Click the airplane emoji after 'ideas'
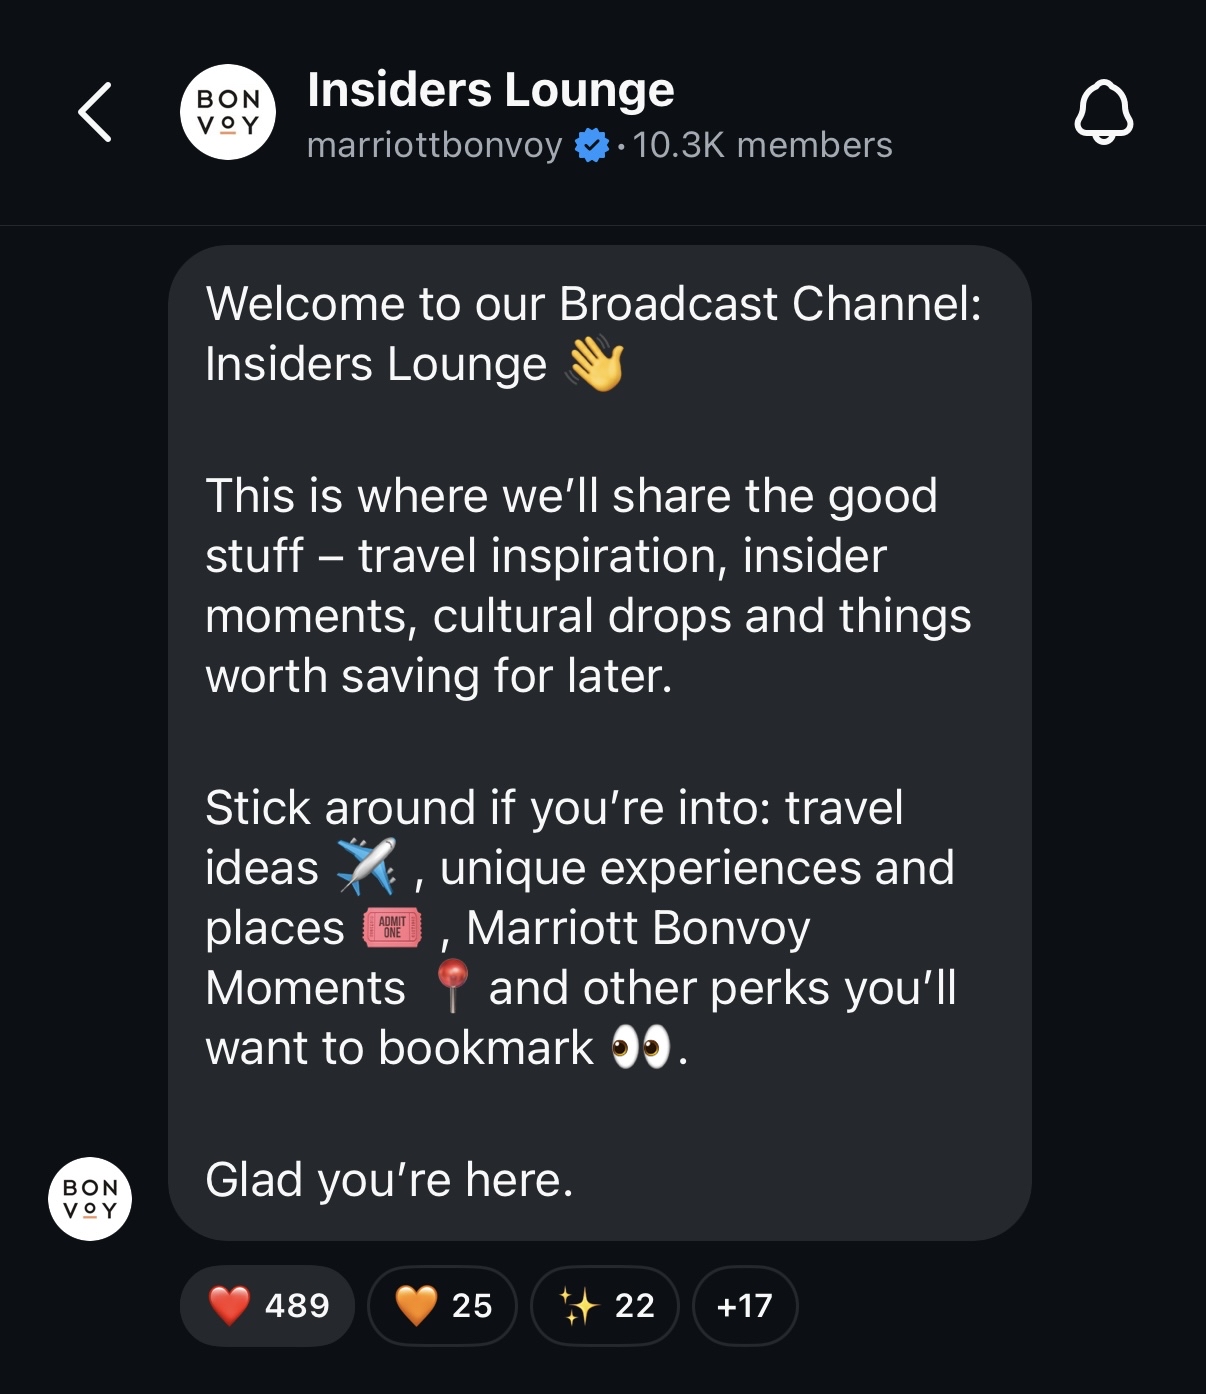Viewport: 1206px width, 1394px height. pos(366,867)
